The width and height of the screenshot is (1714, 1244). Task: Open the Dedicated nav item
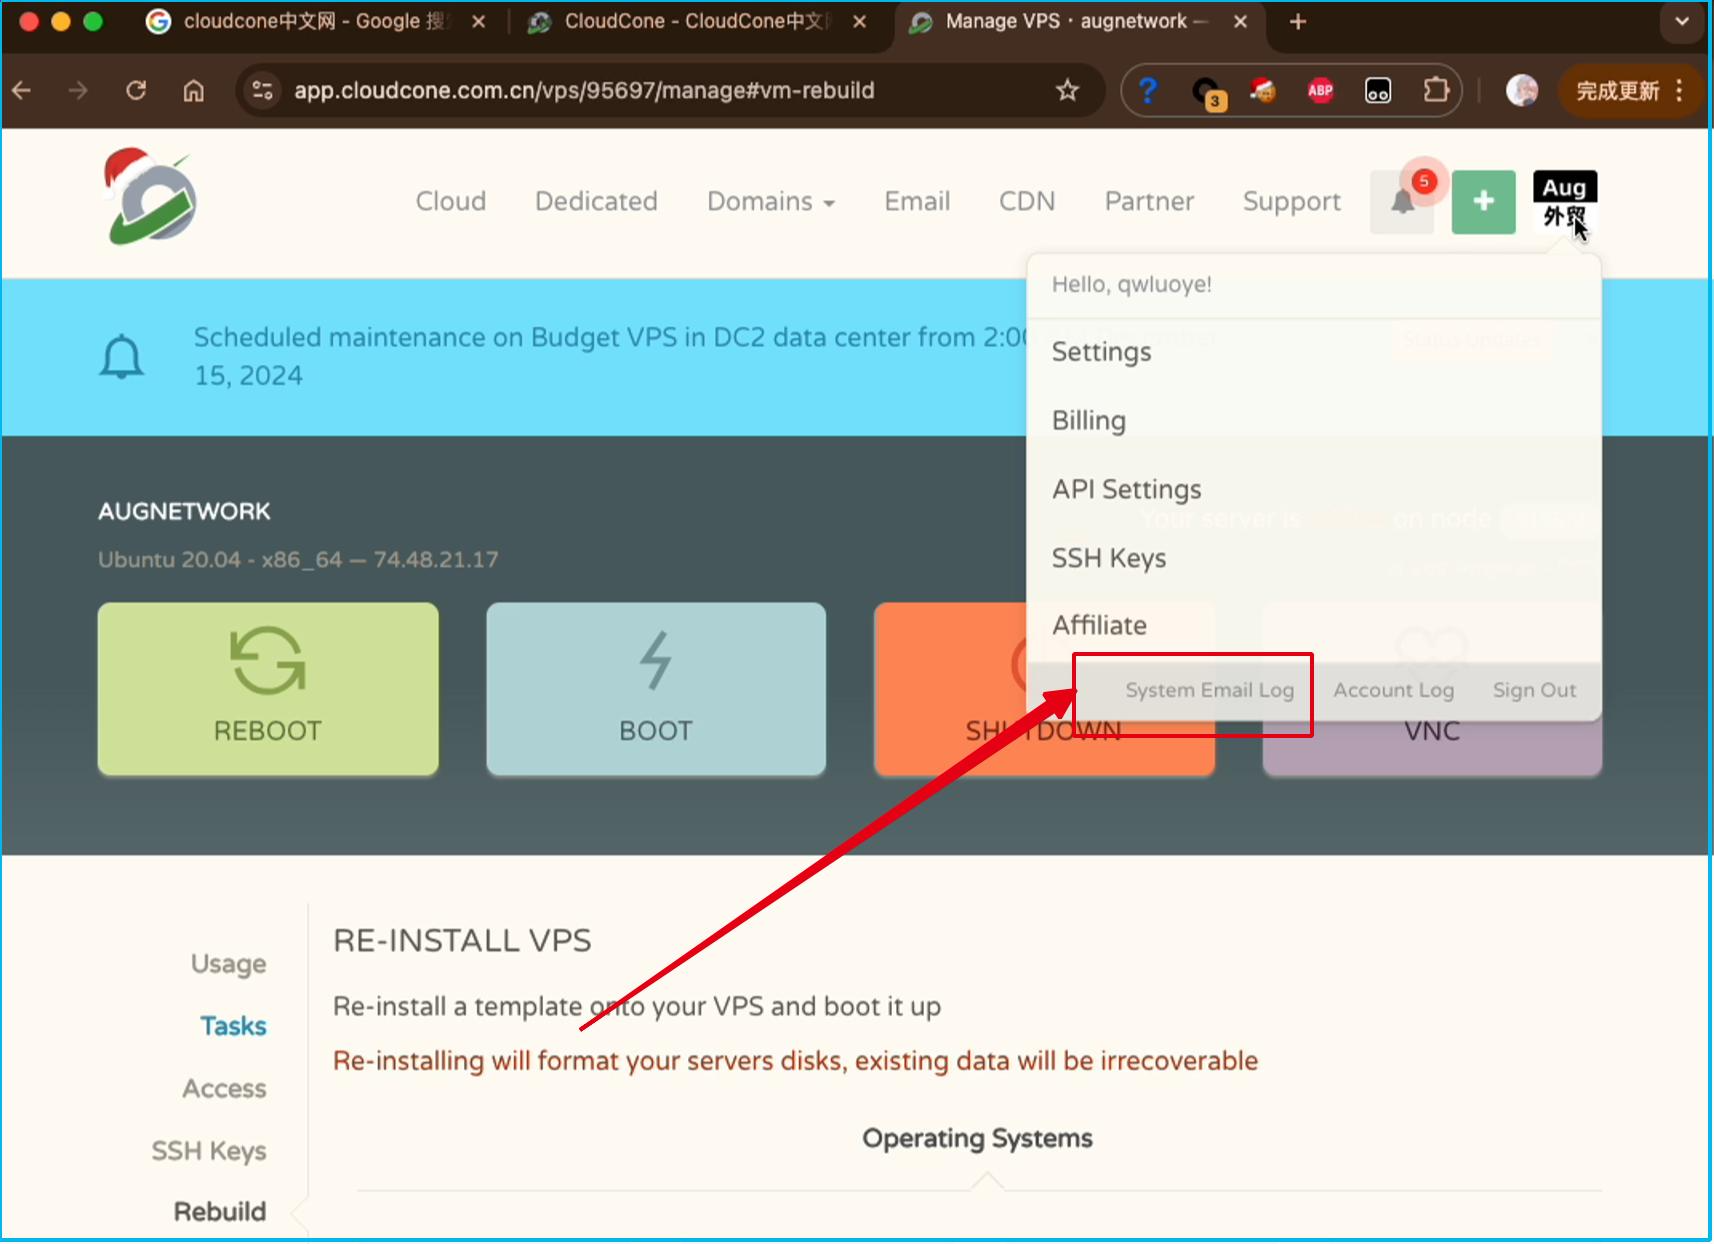[x=596, y=201]
